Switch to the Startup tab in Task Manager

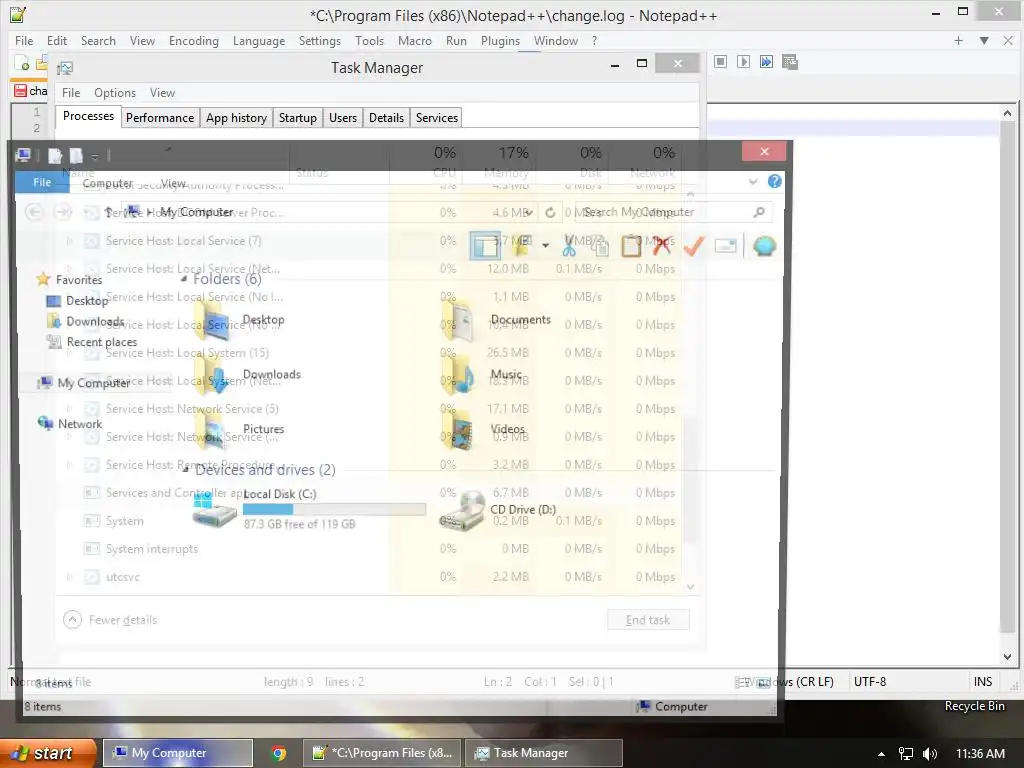(298, 118)
